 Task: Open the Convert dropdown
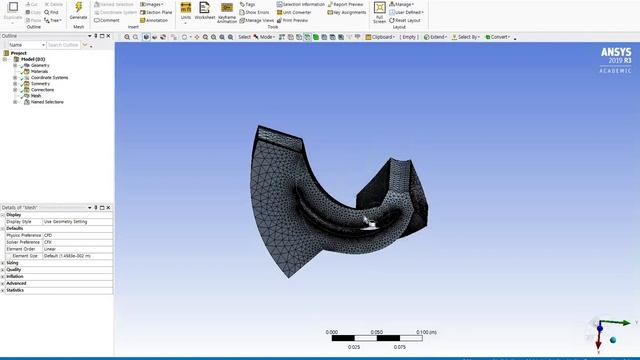pyautogui.click(x=498, y=37)
